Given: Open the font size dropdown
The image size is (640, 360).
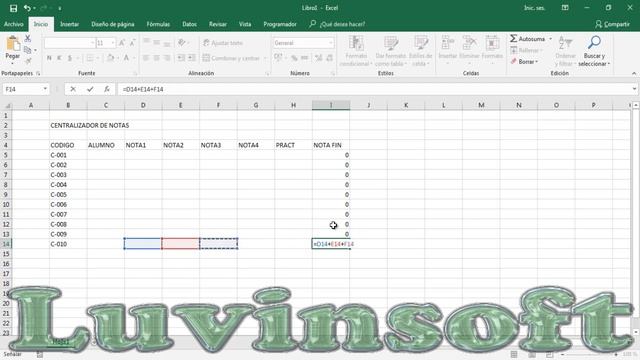Looking at the screenshot, I should pyautogui.click(x=113, y=43).
